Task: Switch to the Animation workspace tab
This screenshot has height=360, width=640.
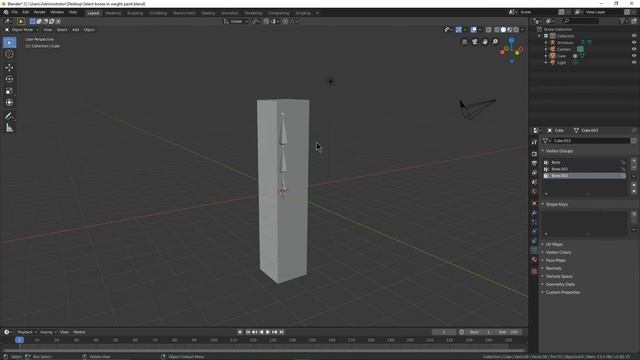Action: point(230,13)
